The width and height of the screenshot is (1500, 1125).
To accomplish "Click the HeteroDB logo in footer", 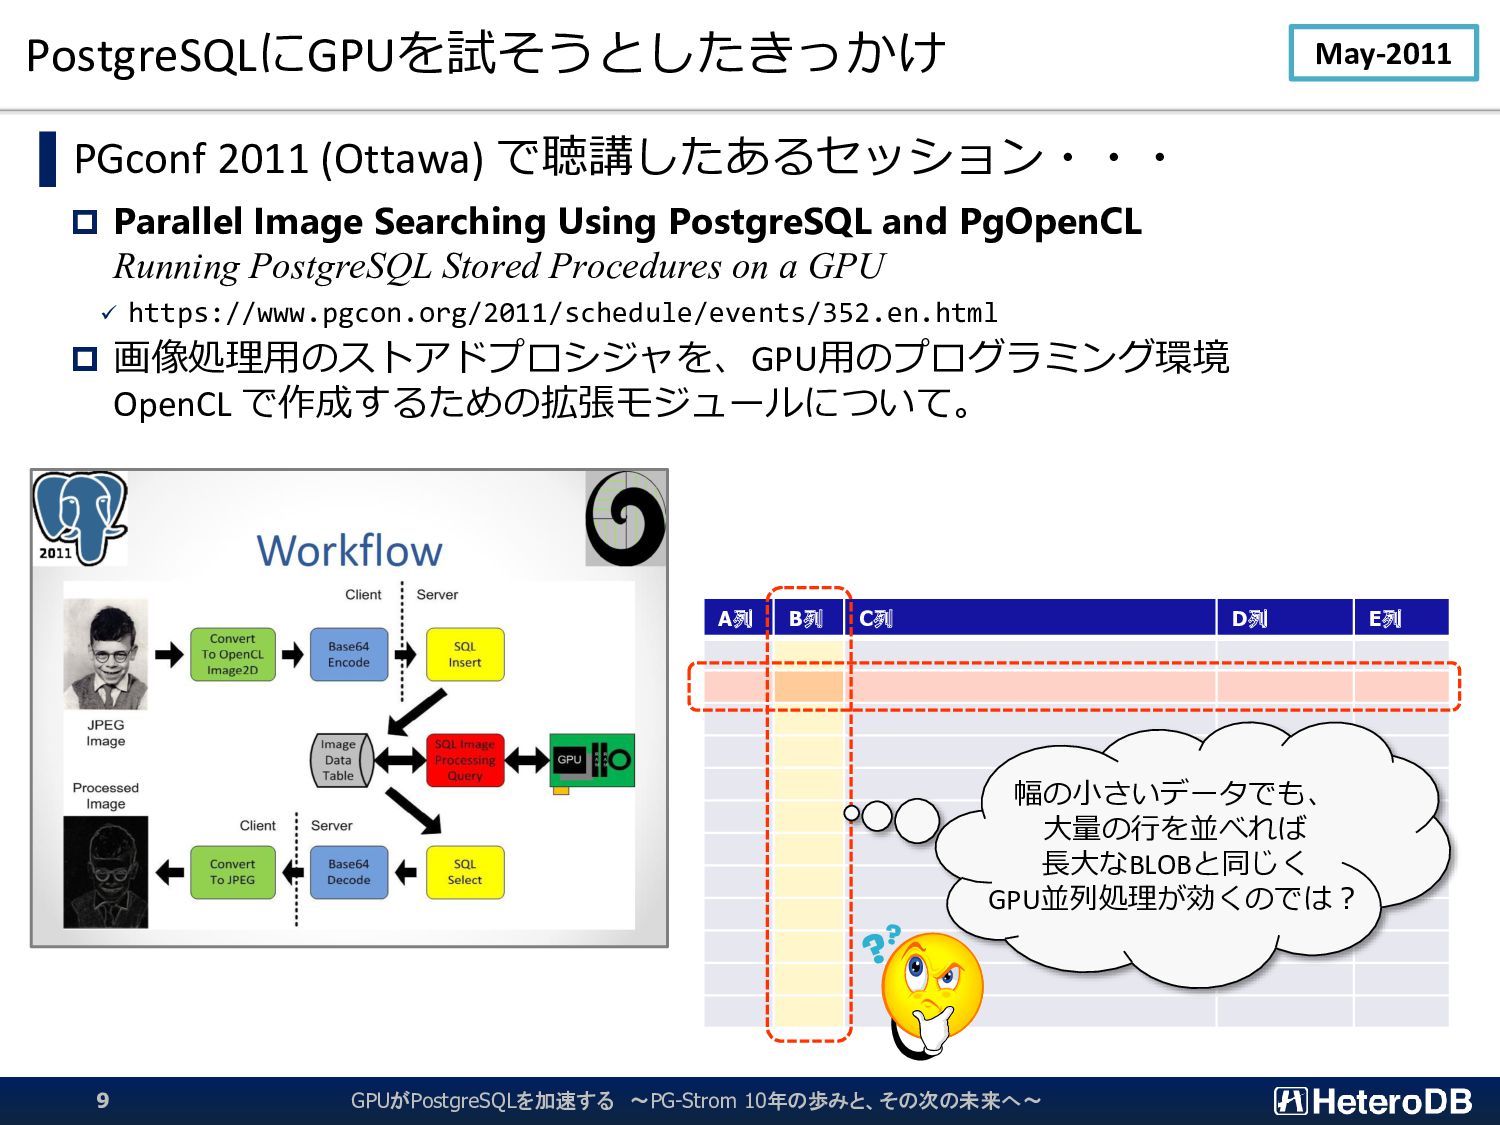I will click(1373, 1101).
